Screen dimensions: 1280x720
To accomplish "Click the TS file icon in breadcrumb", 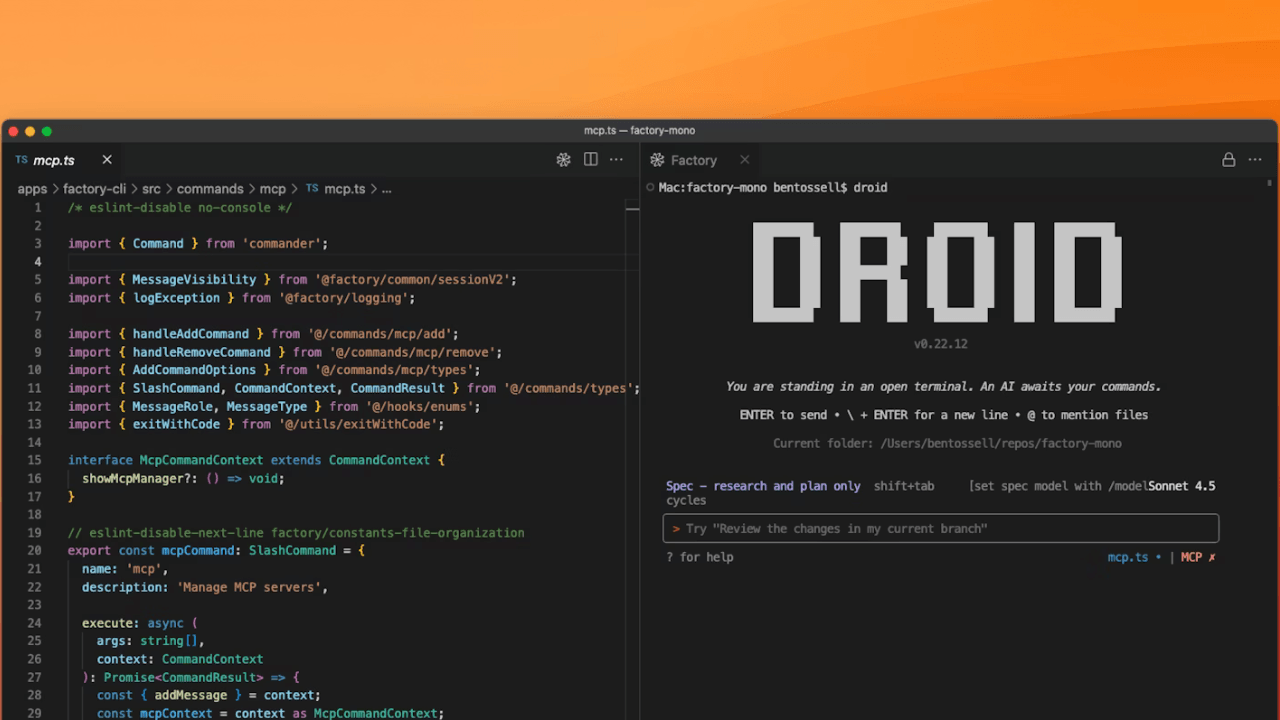I will click(312, 188).
